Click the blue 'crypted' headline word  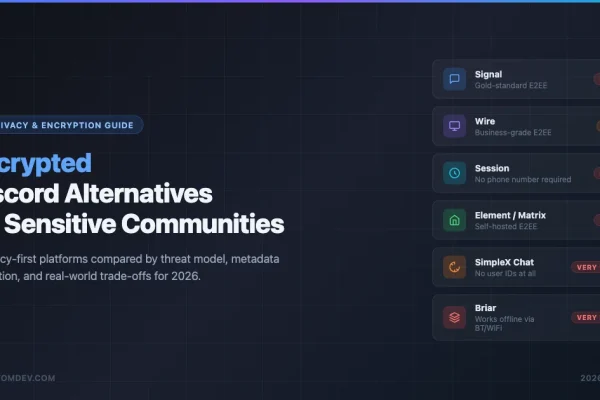point(46,164)
